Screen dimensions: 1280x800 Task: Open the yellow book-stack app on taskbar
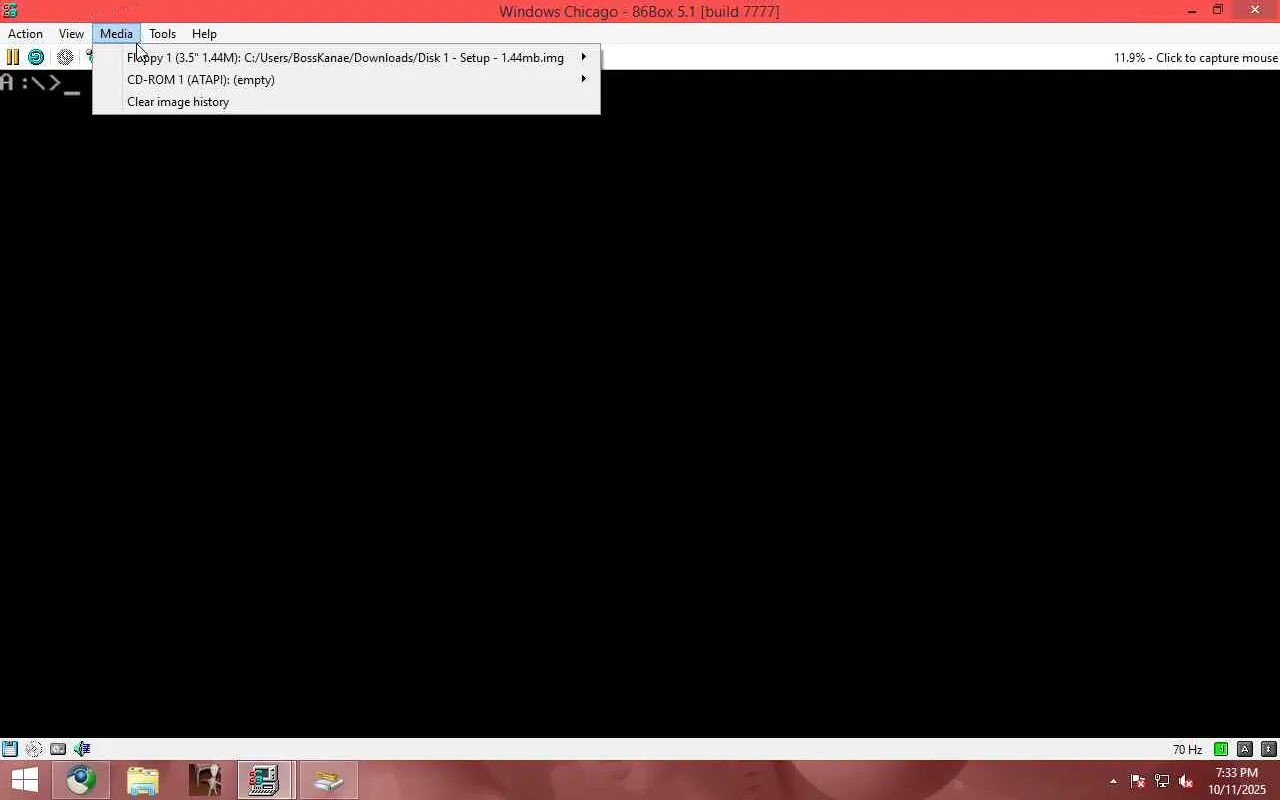(328, 780)
